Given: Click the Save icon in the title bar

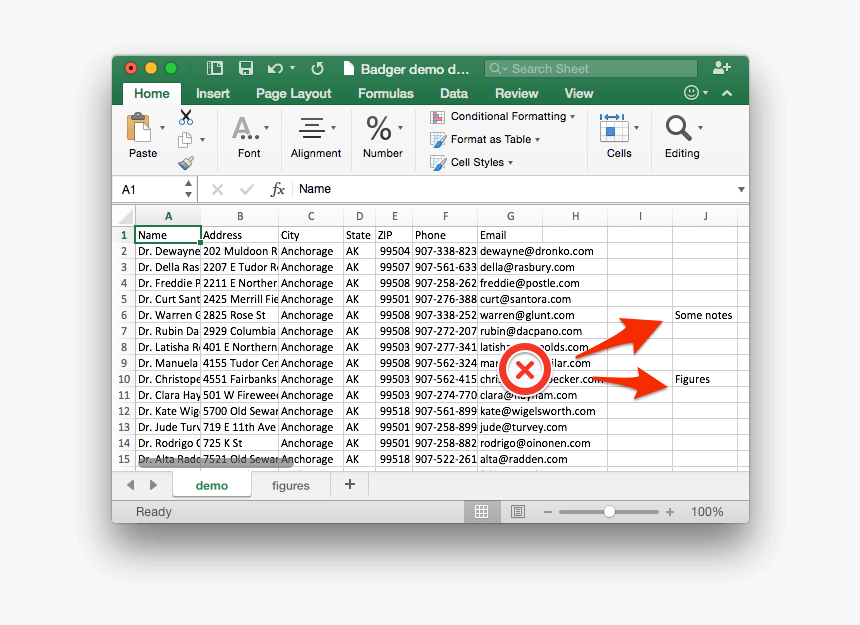Looking at the screenshot, I should pos(245,68).
